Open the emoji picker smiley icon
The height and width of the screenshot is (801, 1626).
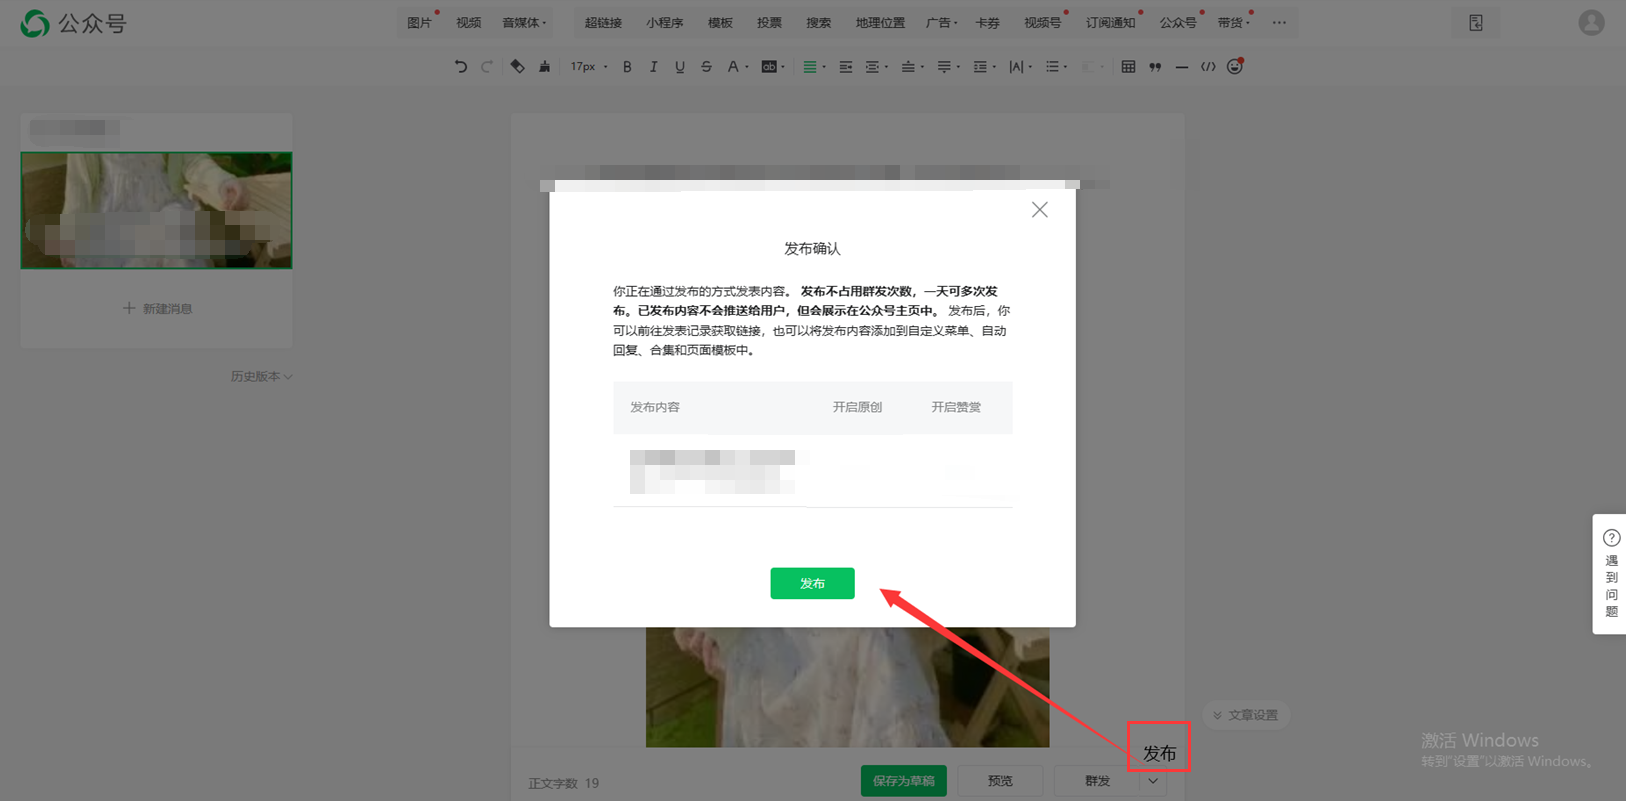pos(1235,67)
